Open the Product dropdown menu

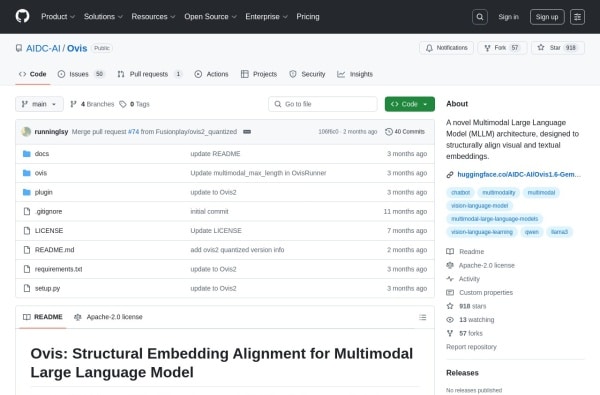[x=58, y=16]
